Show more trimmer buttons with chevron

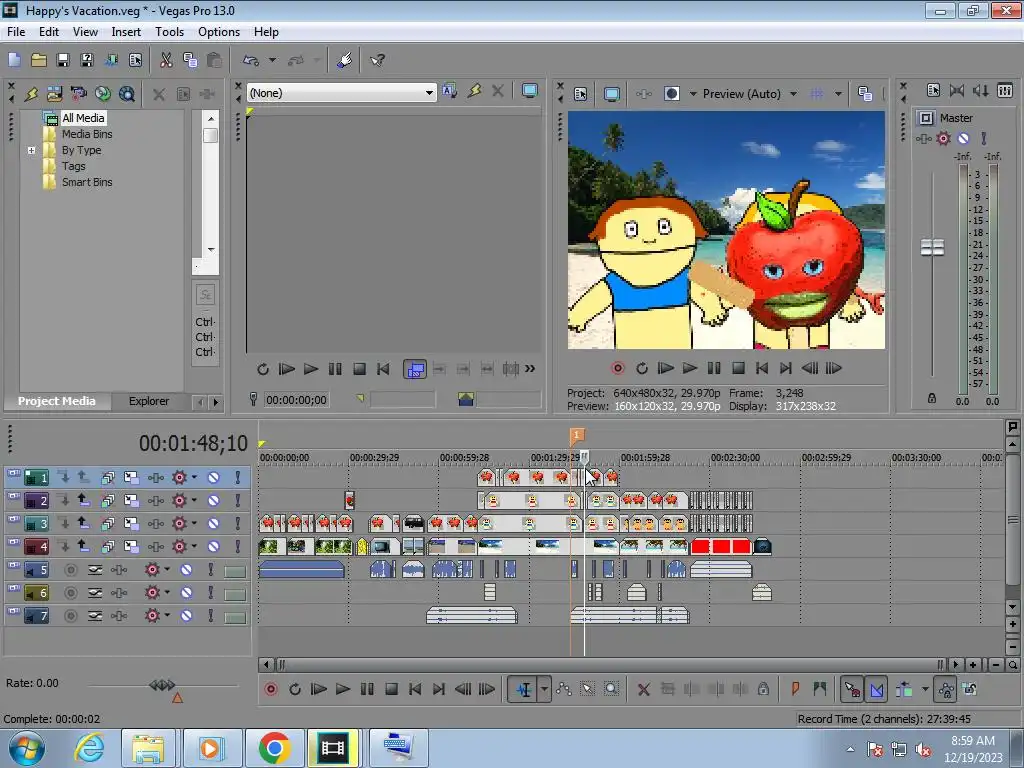(530, 369)
